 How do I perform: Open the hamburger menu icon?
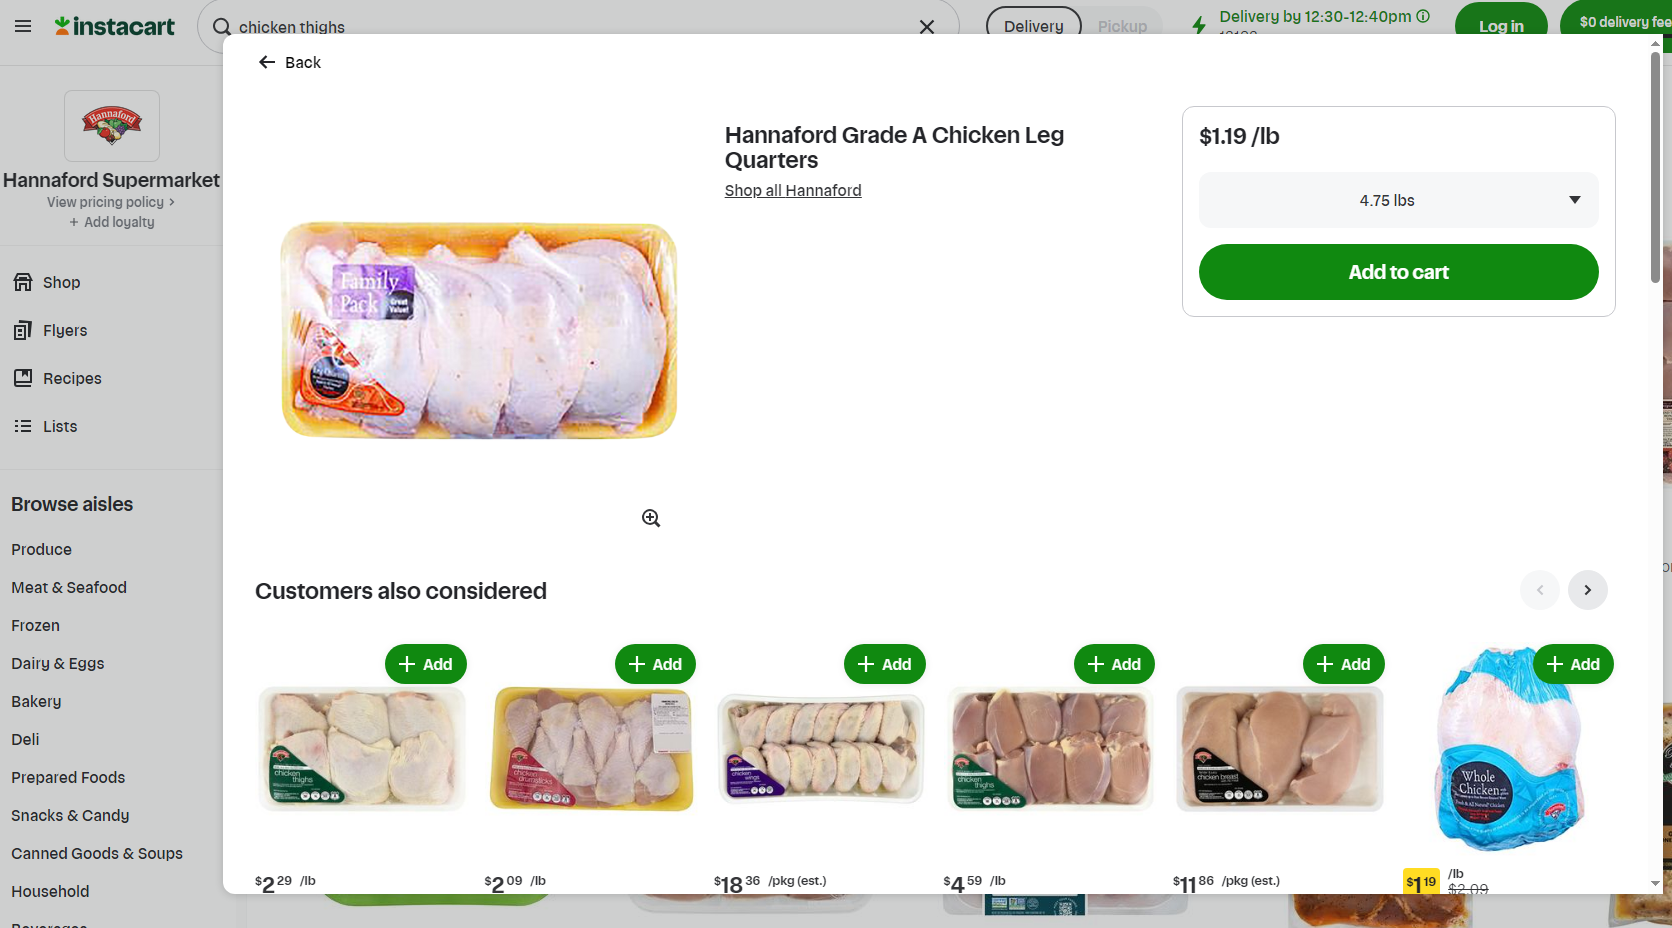click(23, 26)
